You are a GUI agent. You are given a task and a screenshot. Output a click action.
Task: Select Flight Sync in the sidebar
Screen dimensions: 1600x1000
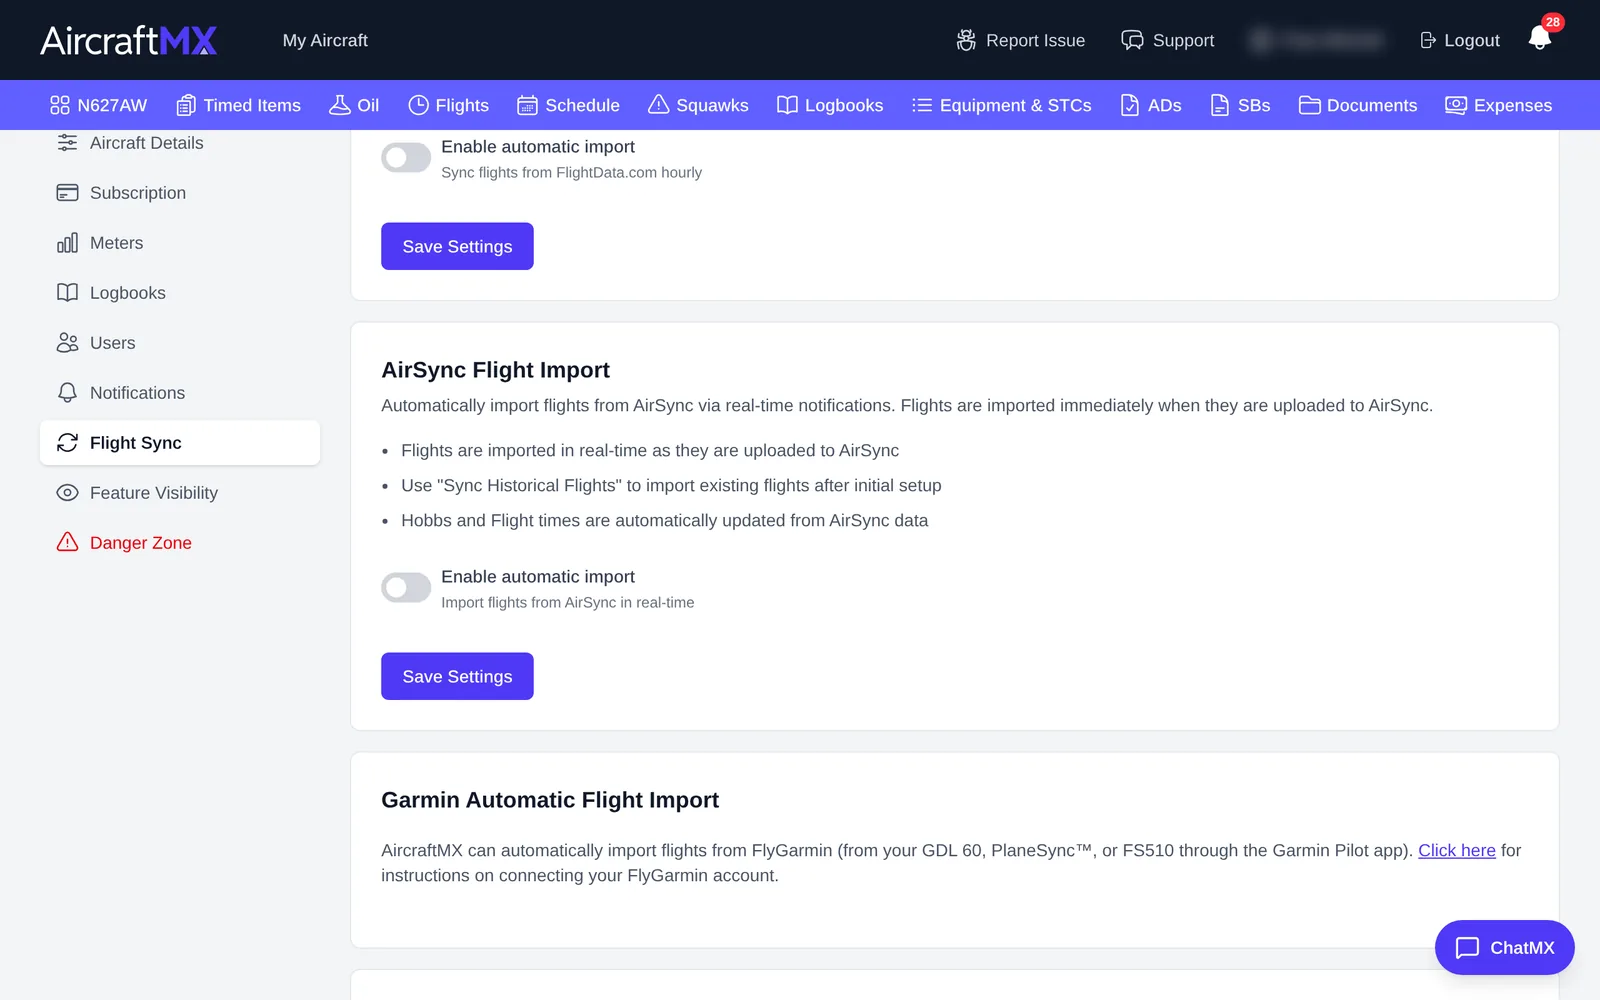click(180, 443)
